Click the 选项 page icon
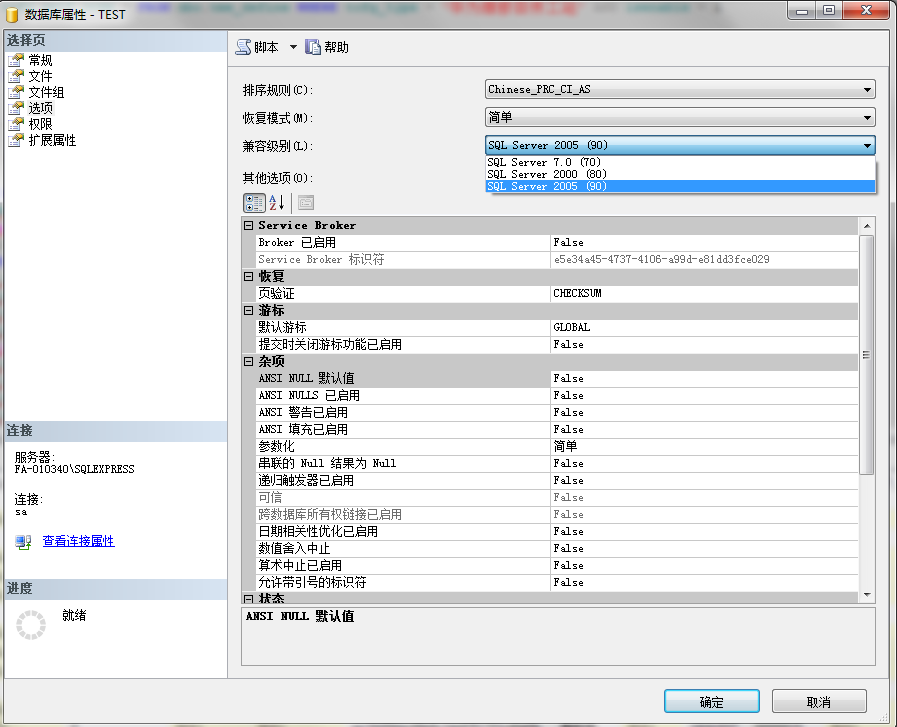The image size is (897, 727). click(16, 108)
